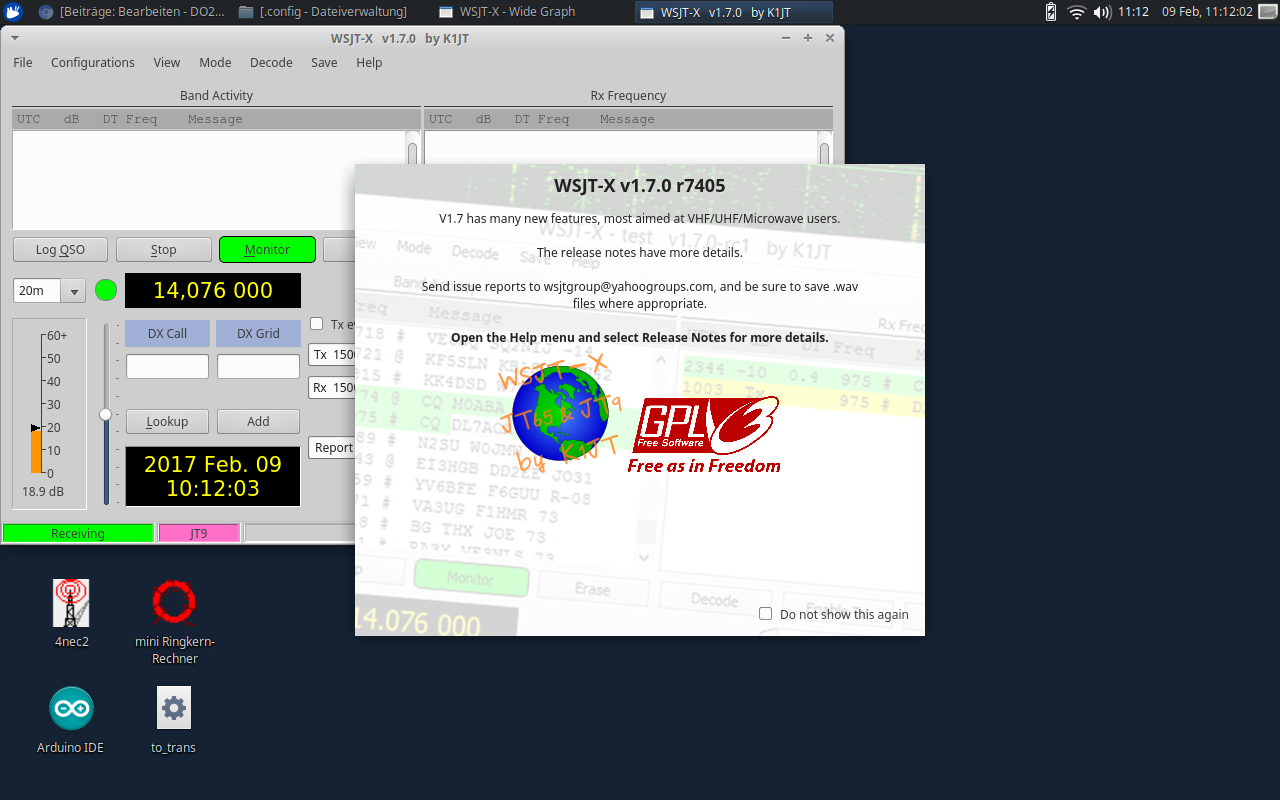Click the Wi-Fi status tray icon

(1076, 12)
